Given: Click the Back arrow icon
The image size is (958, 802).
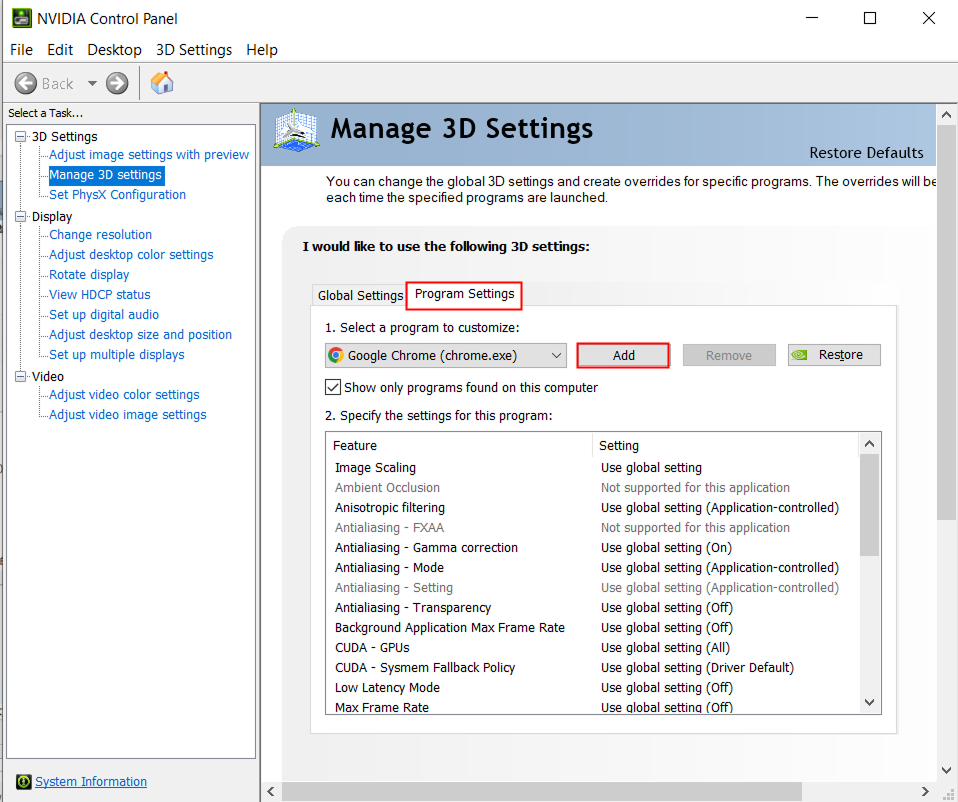Looking at the screenshot, I should tap(27, 84).
